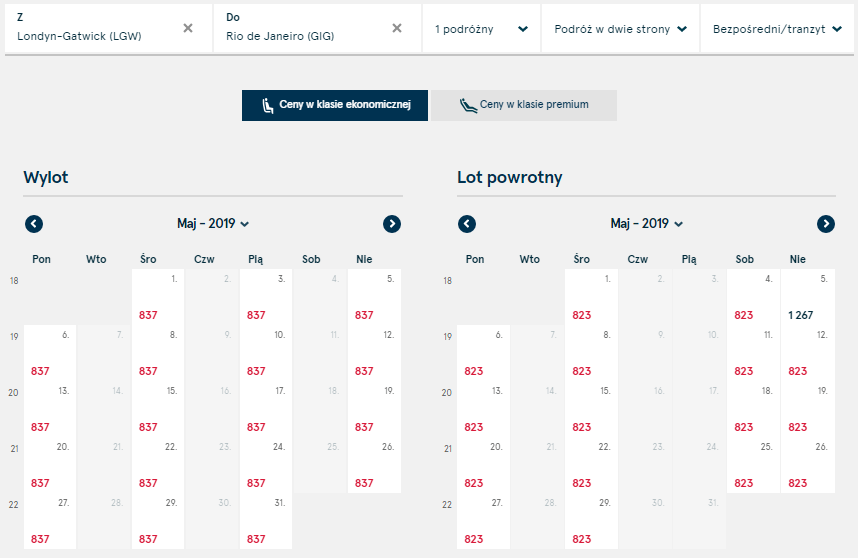
Task: Open Bezpośredni/tranzyt filter dropdown
Action: (777, 29)
